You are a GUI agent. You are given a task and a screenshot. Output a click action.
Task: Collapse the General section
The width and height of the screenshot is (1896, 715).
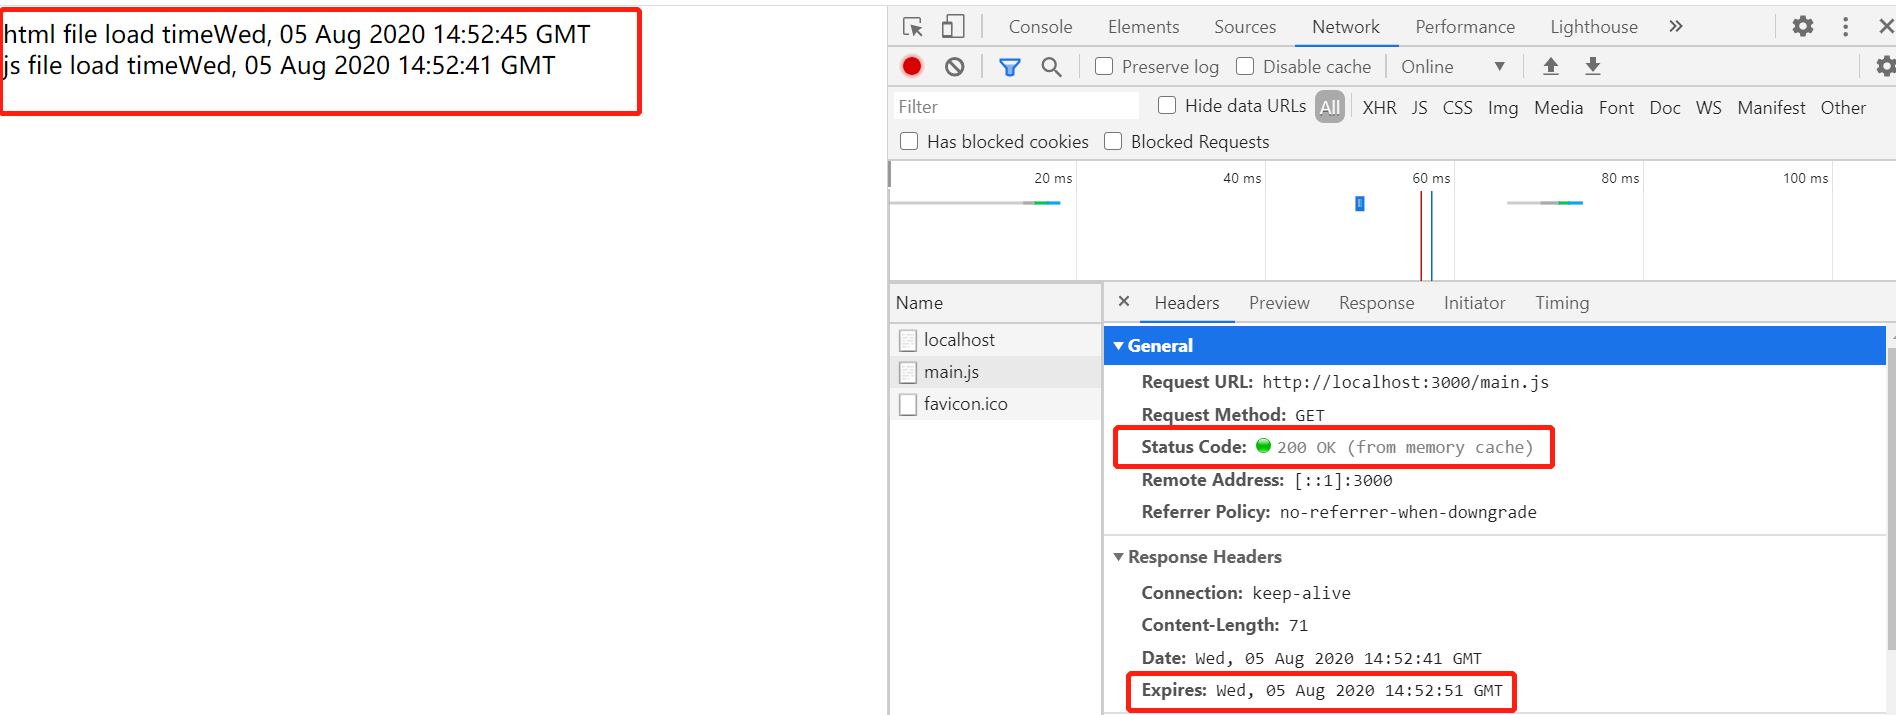1119,346
